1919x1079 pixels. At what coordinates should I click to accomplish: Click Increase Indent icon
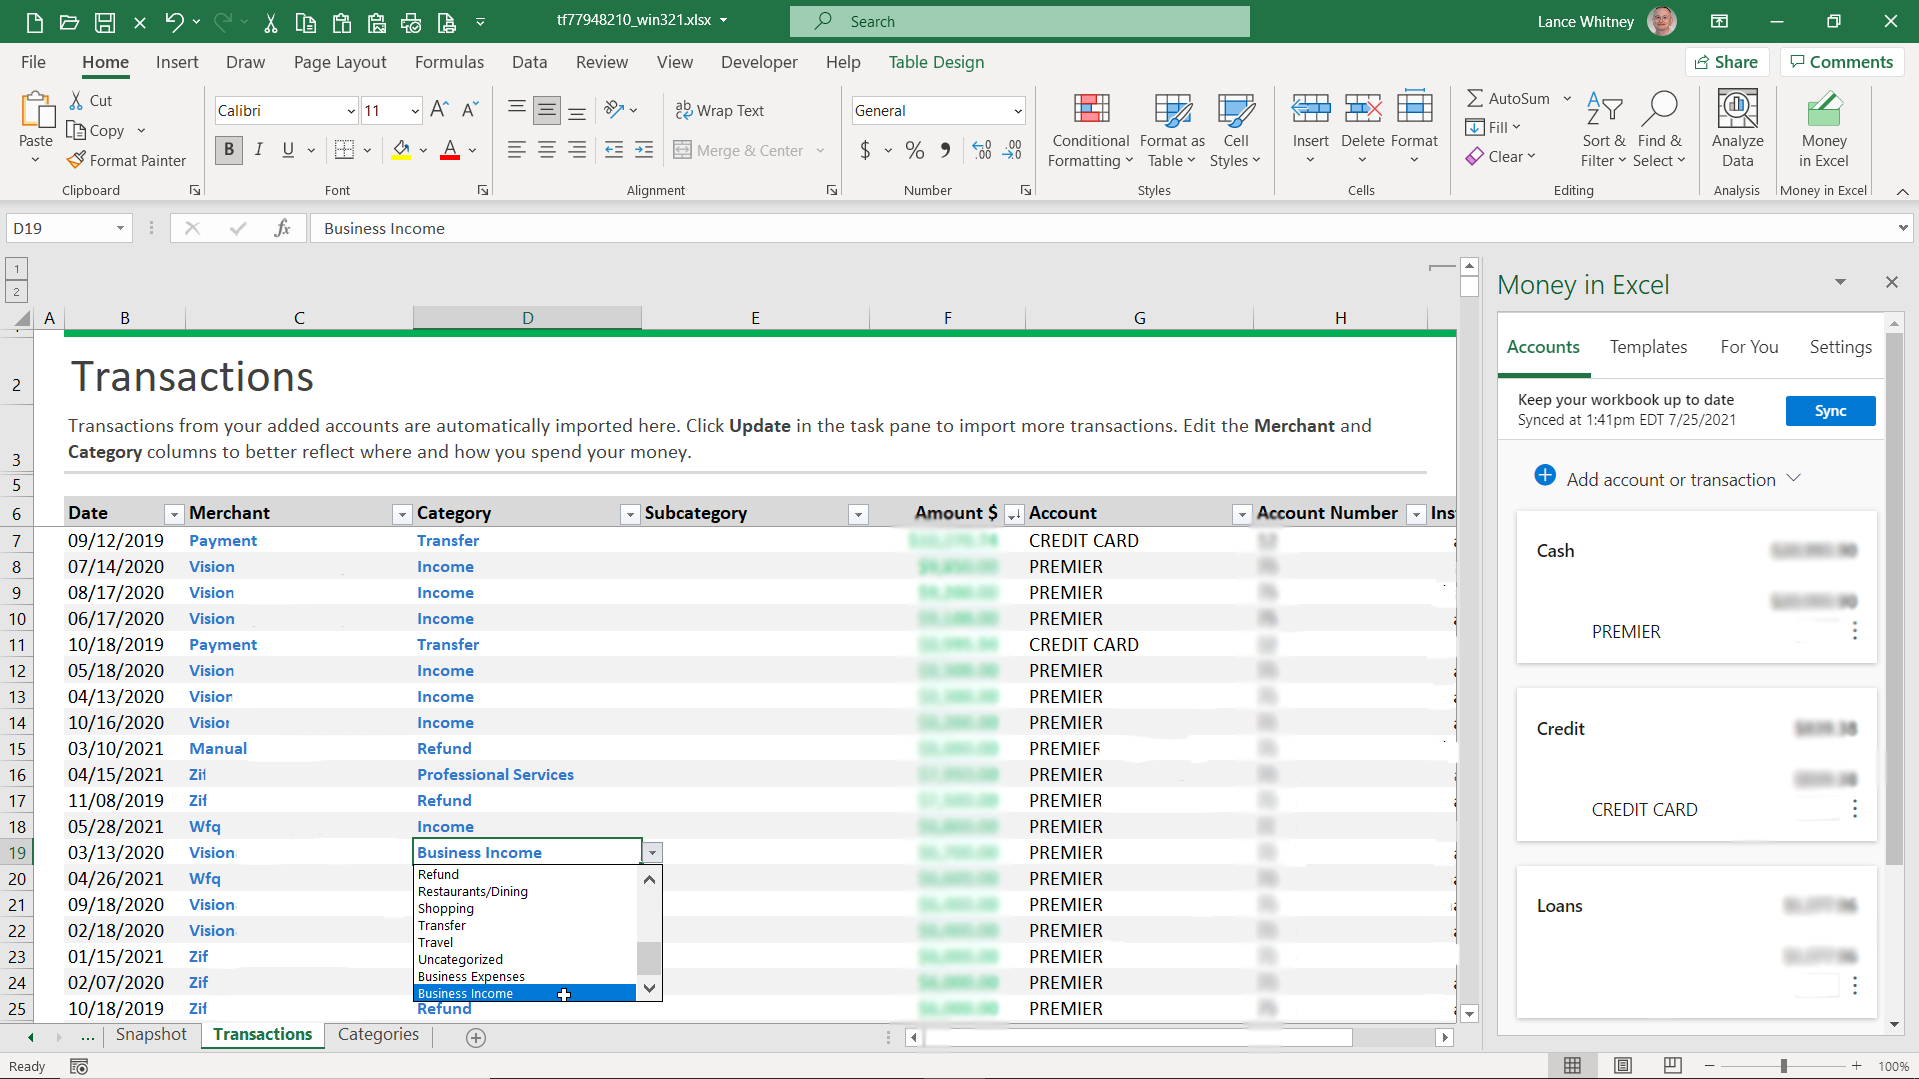[x=644, y=150]
